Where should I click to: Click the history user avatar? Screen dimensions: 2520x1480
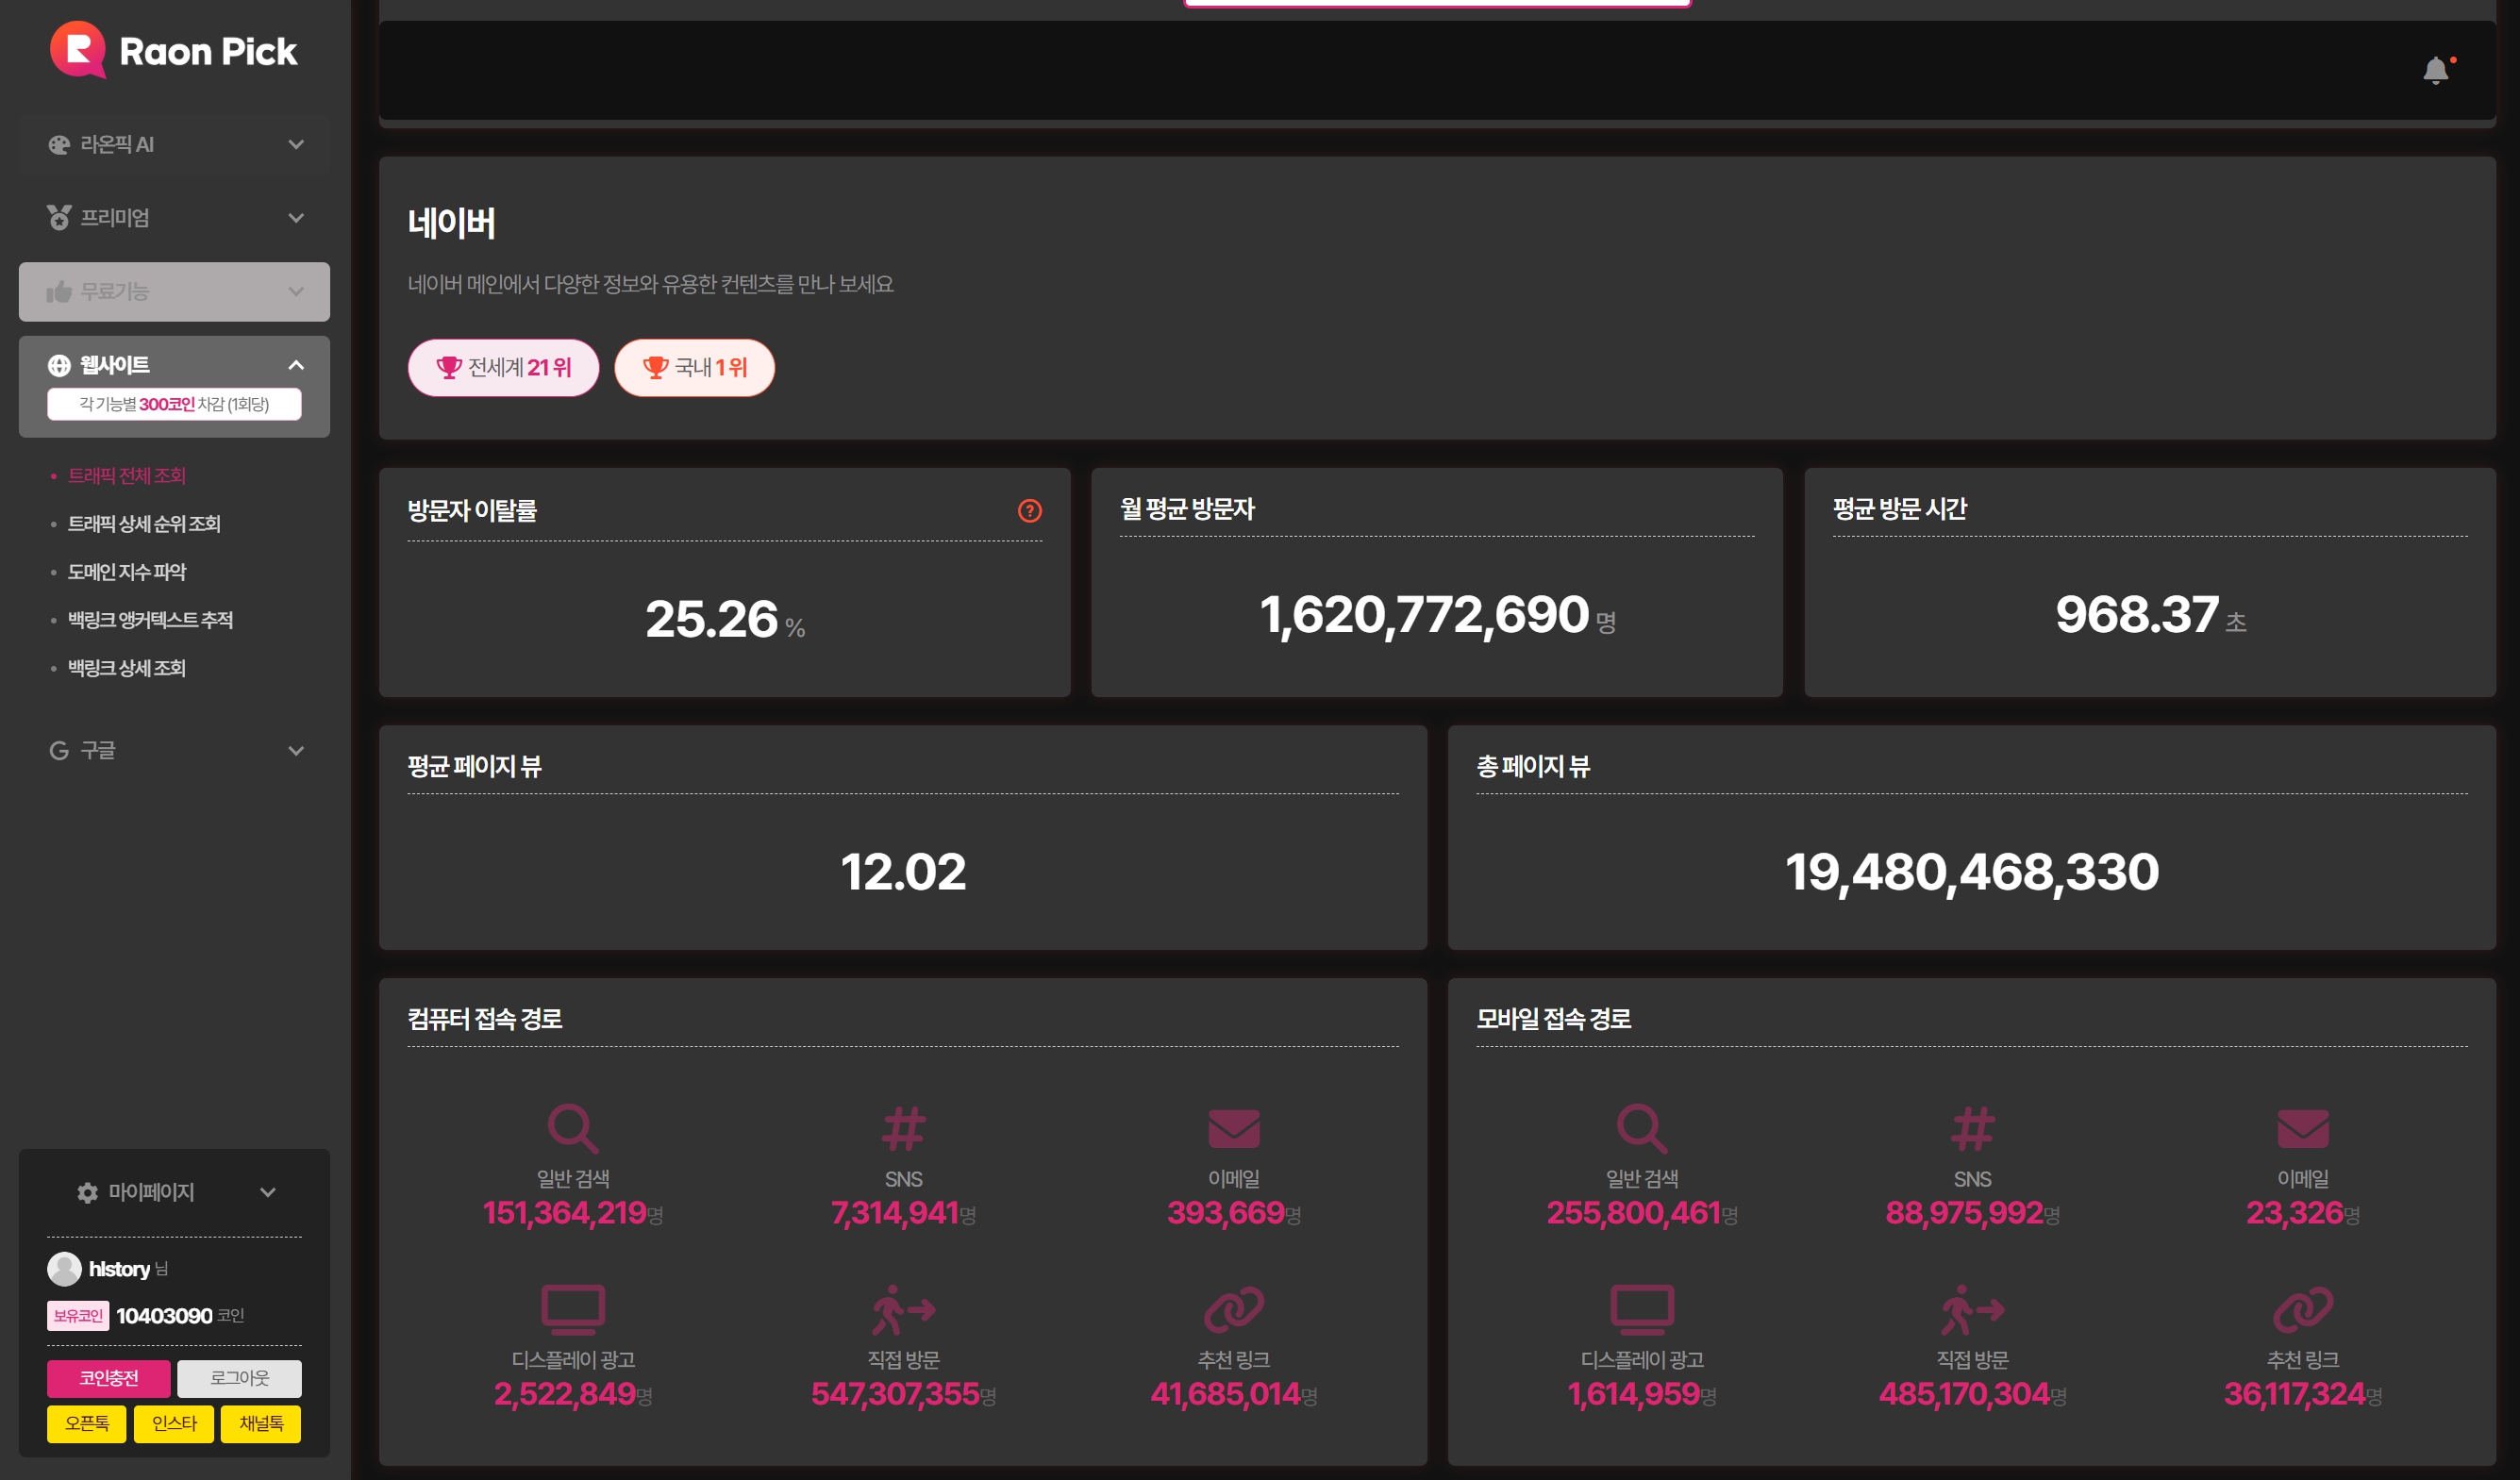tap(65, 1268)
